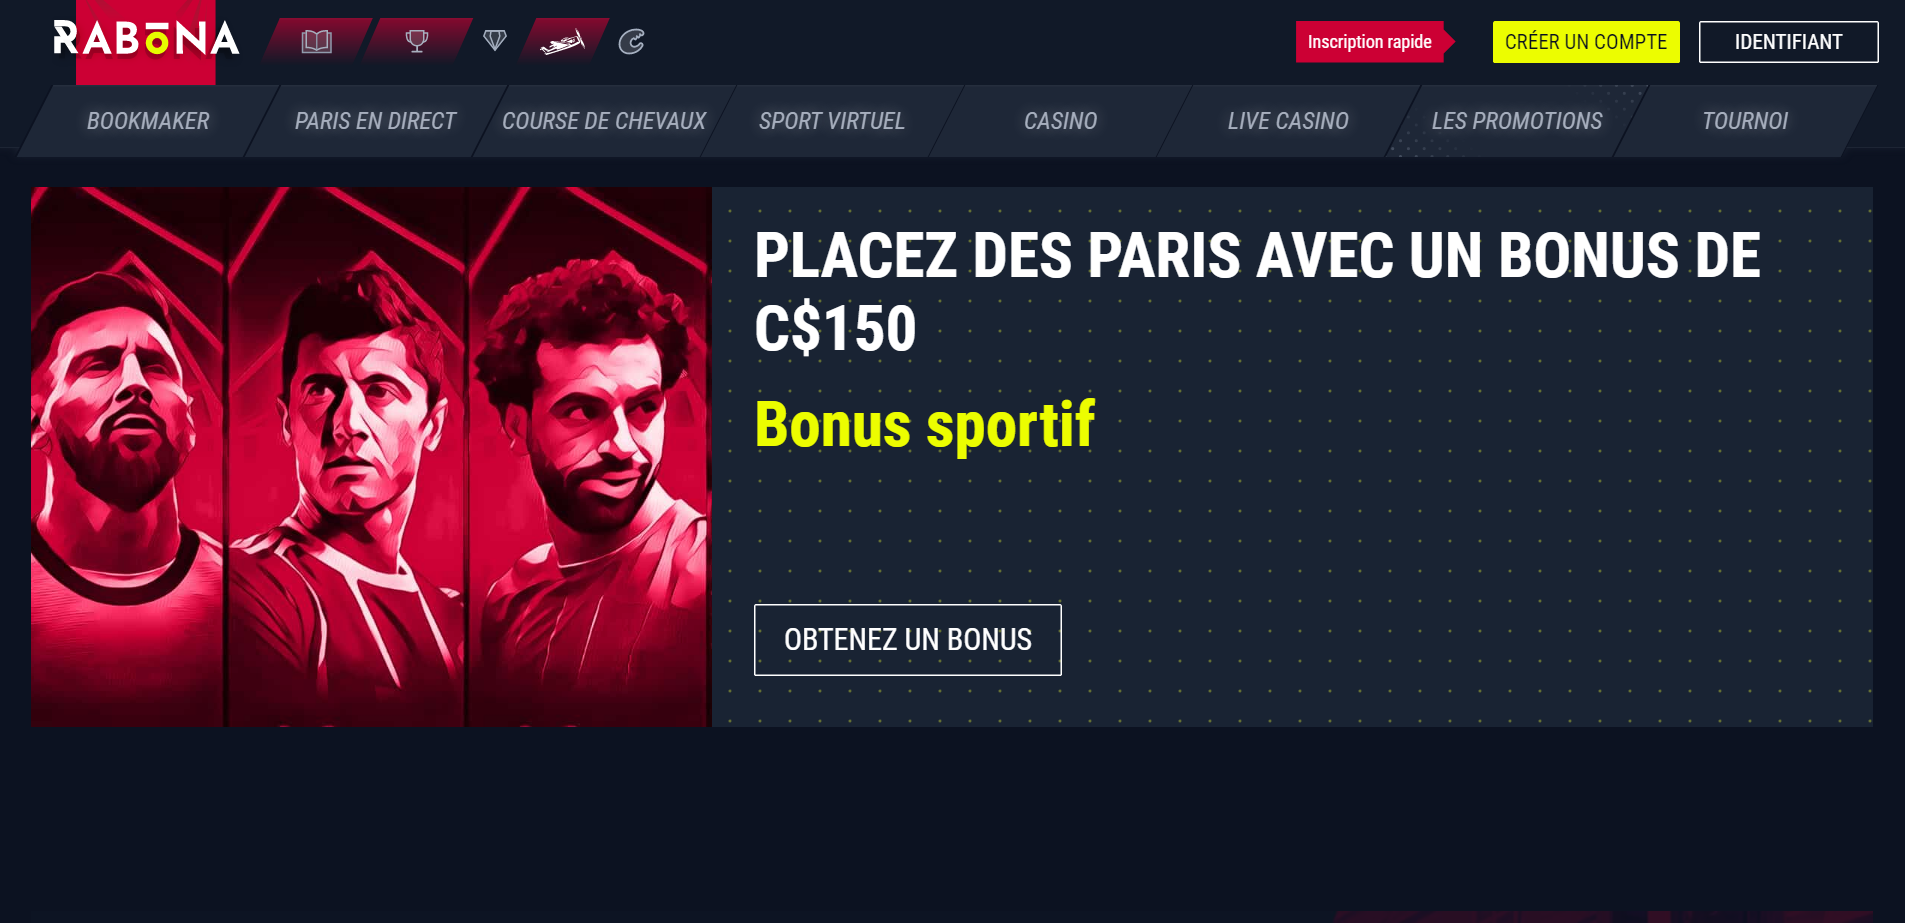Go to the Bookmaker tab
1905x923 pixels.
click(x=148, y=121)
